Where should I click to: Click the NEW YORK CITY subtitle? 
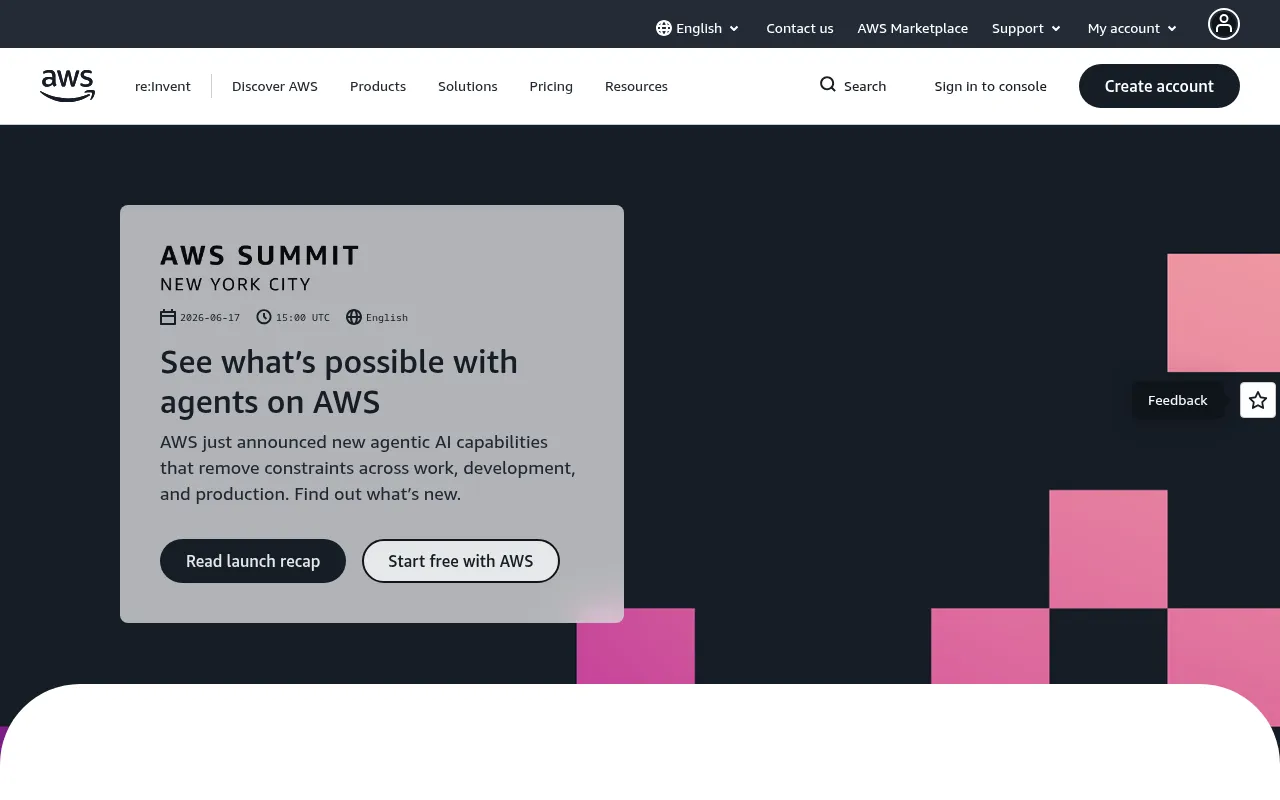pyautogui.click(x=236, y=284)
